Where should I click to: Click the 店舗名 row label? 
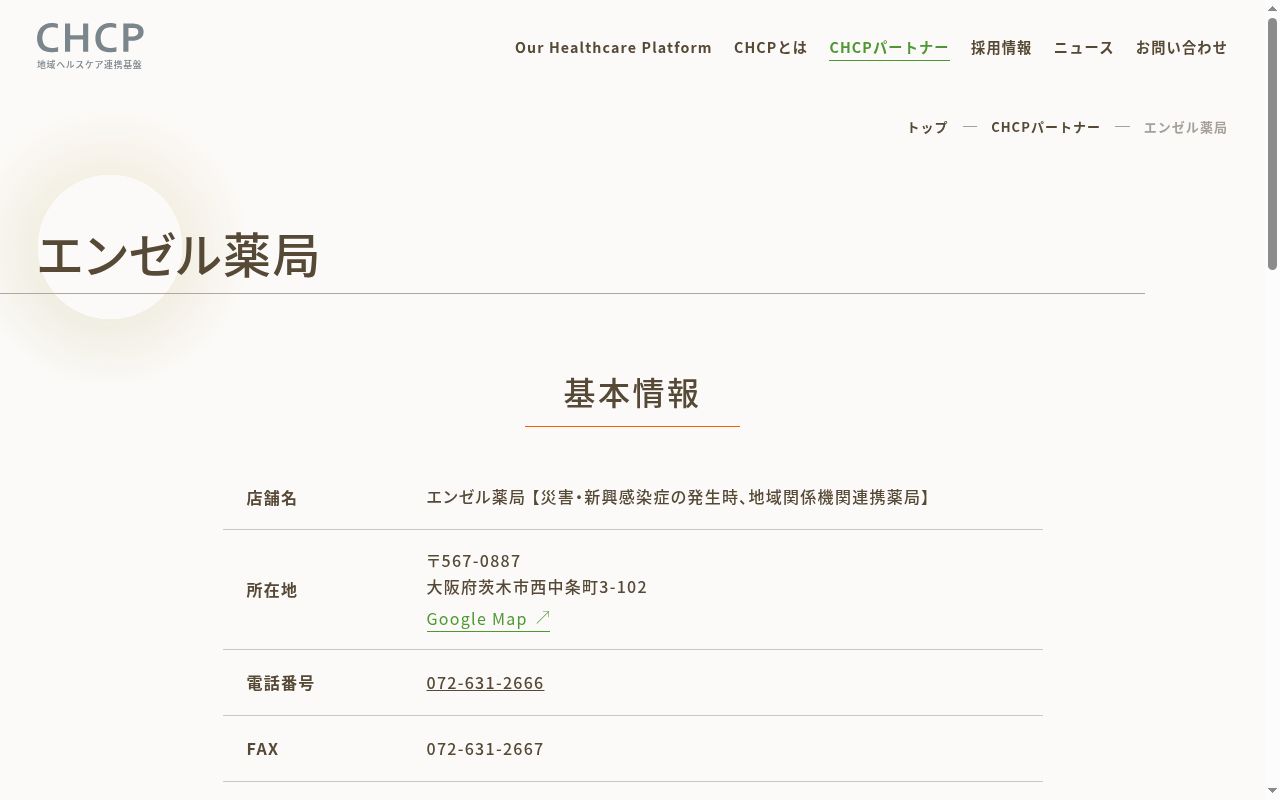(x=272, y=498)
